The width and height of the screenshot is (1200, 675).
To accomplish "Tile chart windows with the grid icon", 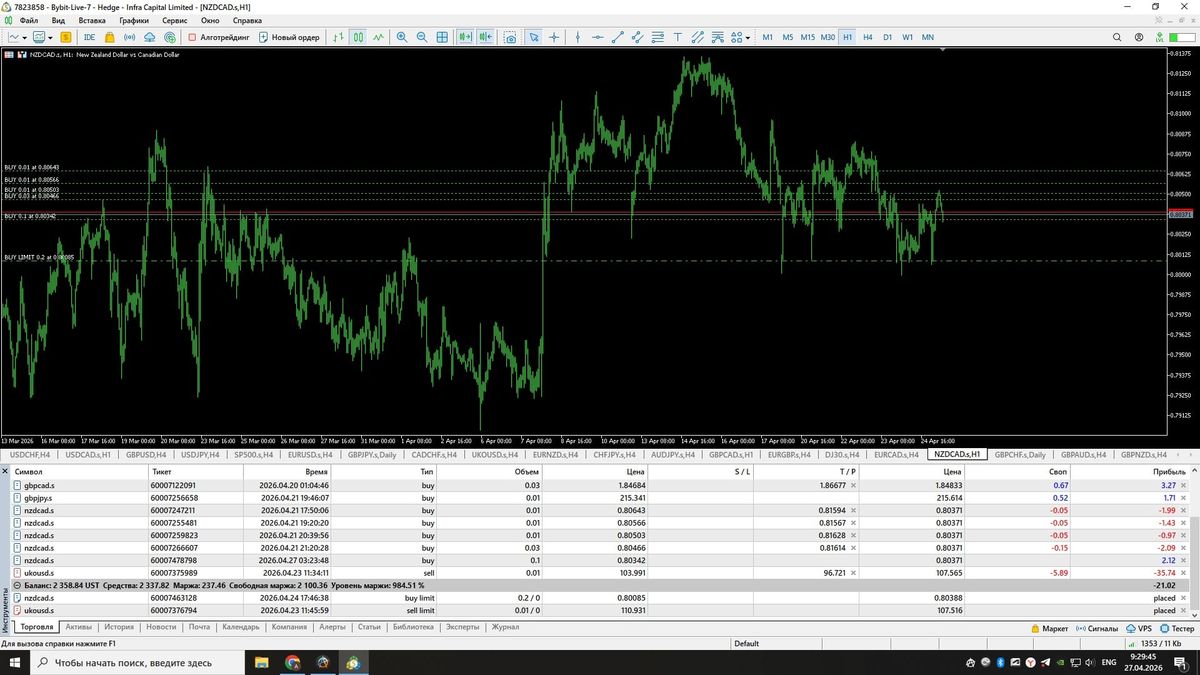I will pos(443,37).
